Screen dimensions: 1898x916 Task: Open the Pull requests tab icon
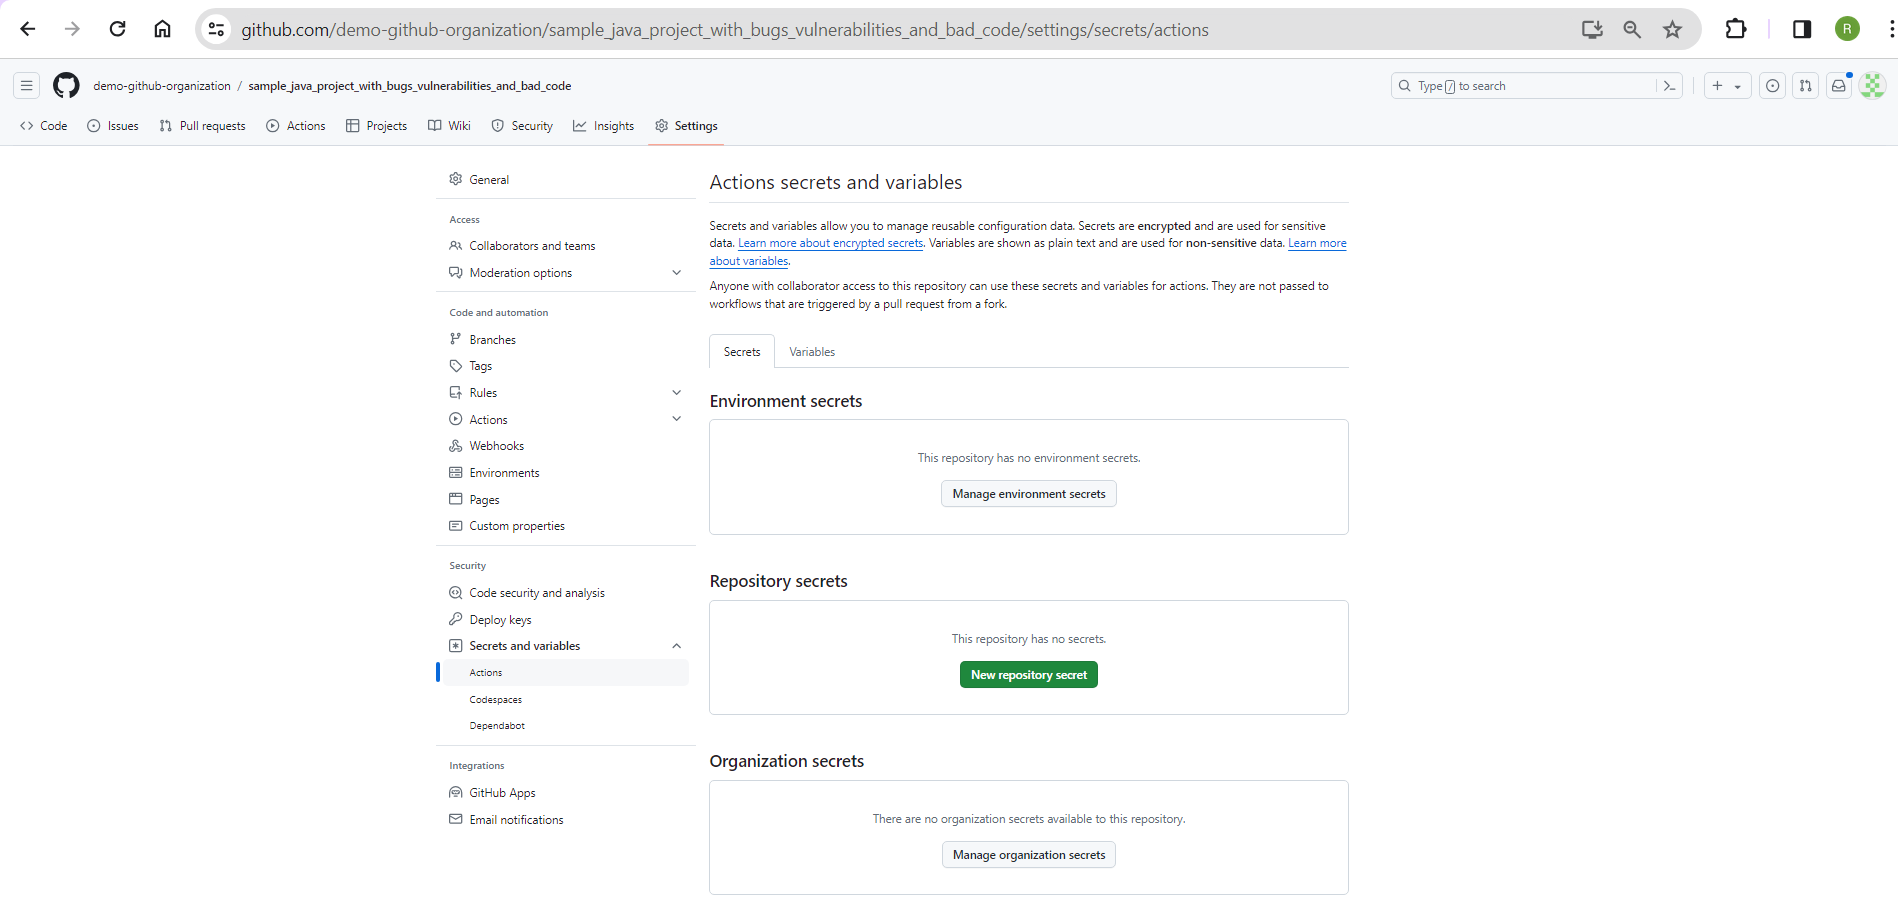click(x=164, y=125)
